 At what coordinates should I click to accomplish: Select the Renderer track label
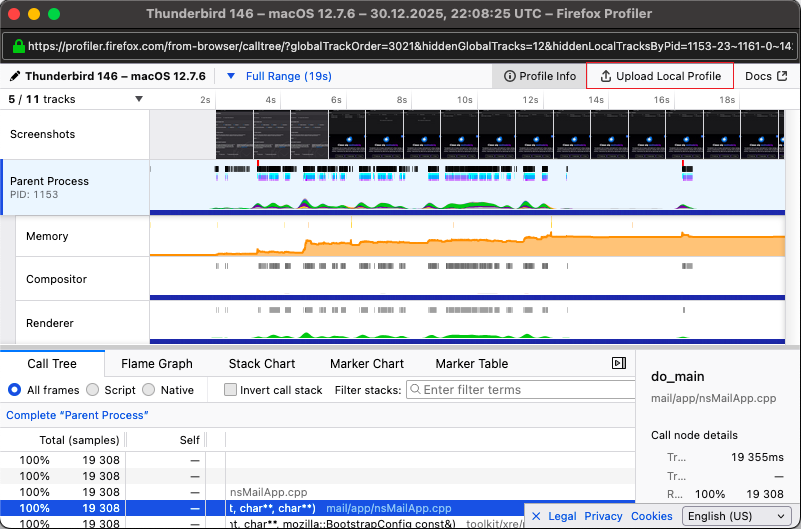click(50, 323)
